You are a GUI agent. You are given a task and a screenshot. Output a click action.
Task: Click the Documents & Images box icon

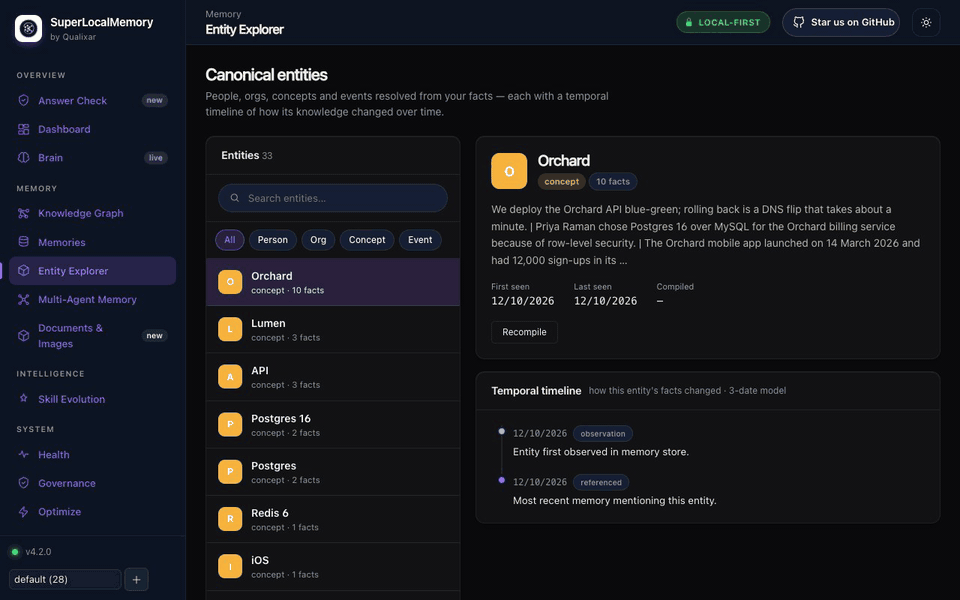click(x=23, y=336)
